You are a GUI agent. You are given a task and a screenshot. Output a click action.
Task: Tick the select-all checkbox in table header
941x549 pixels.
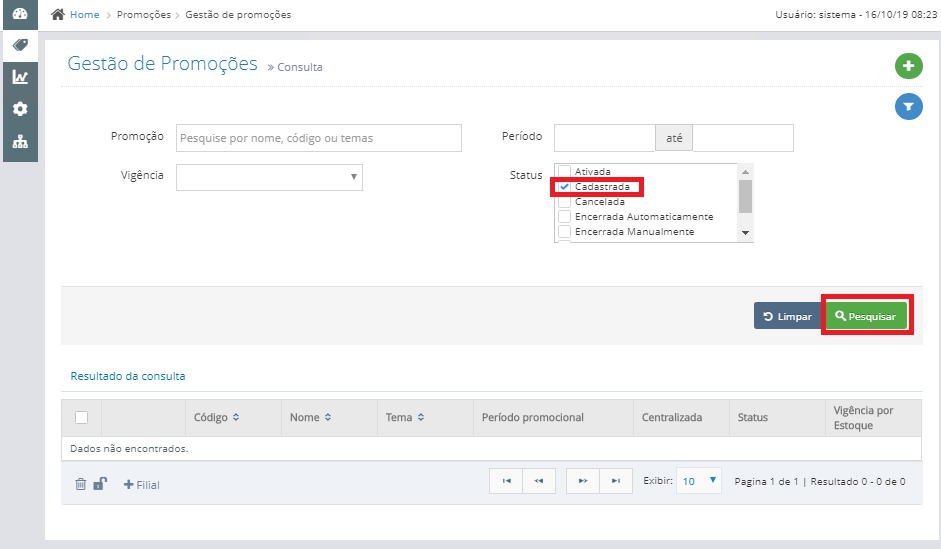(x=82, y=417)
